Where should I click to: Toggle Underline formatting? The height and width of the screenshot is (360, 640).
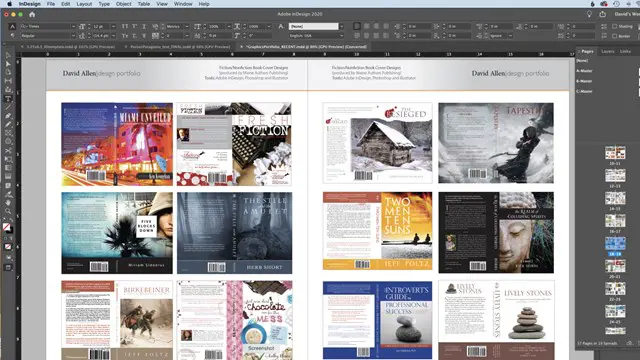tap(144, 26)
